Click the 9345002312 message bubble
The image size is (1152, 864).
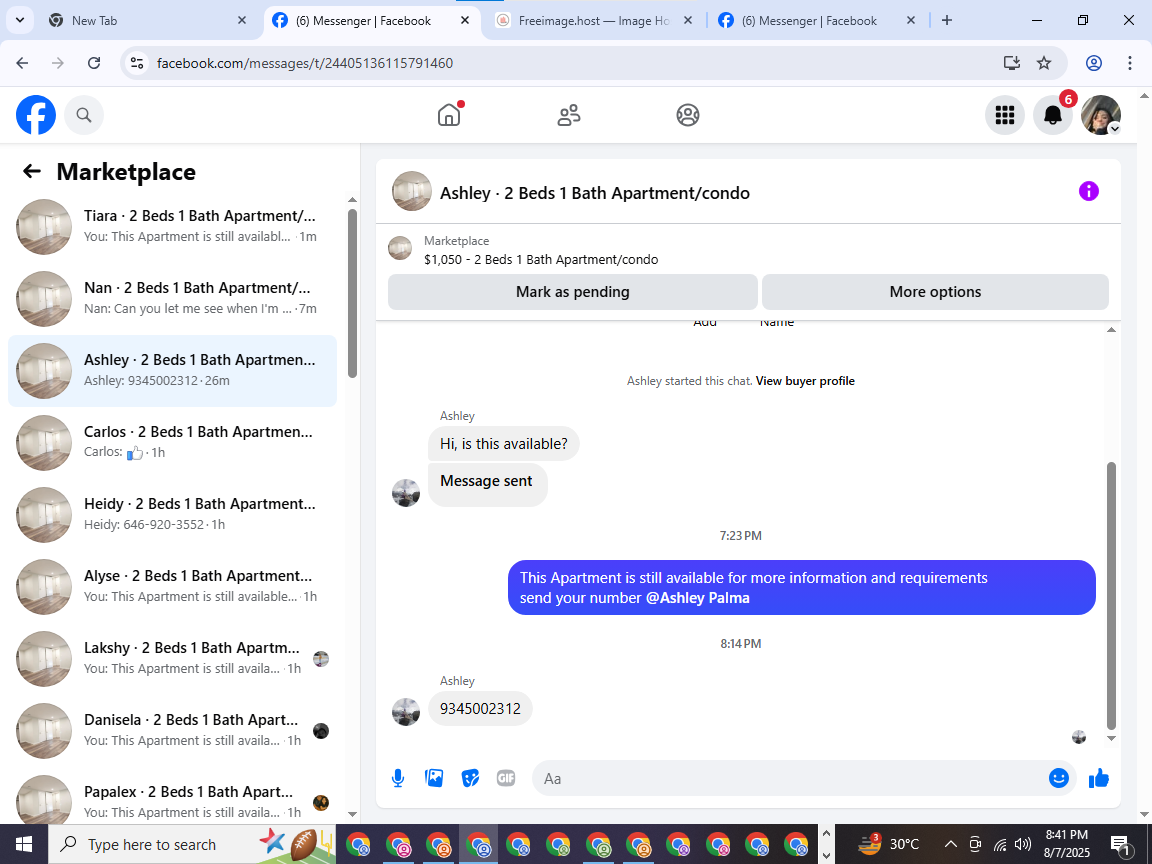(x=480, y=708)
